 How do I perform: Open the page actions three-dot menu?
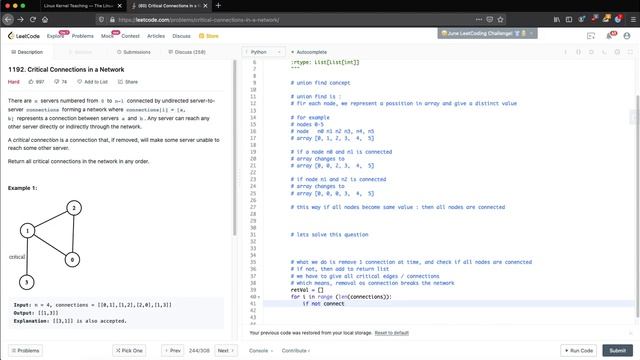point(478,20)
